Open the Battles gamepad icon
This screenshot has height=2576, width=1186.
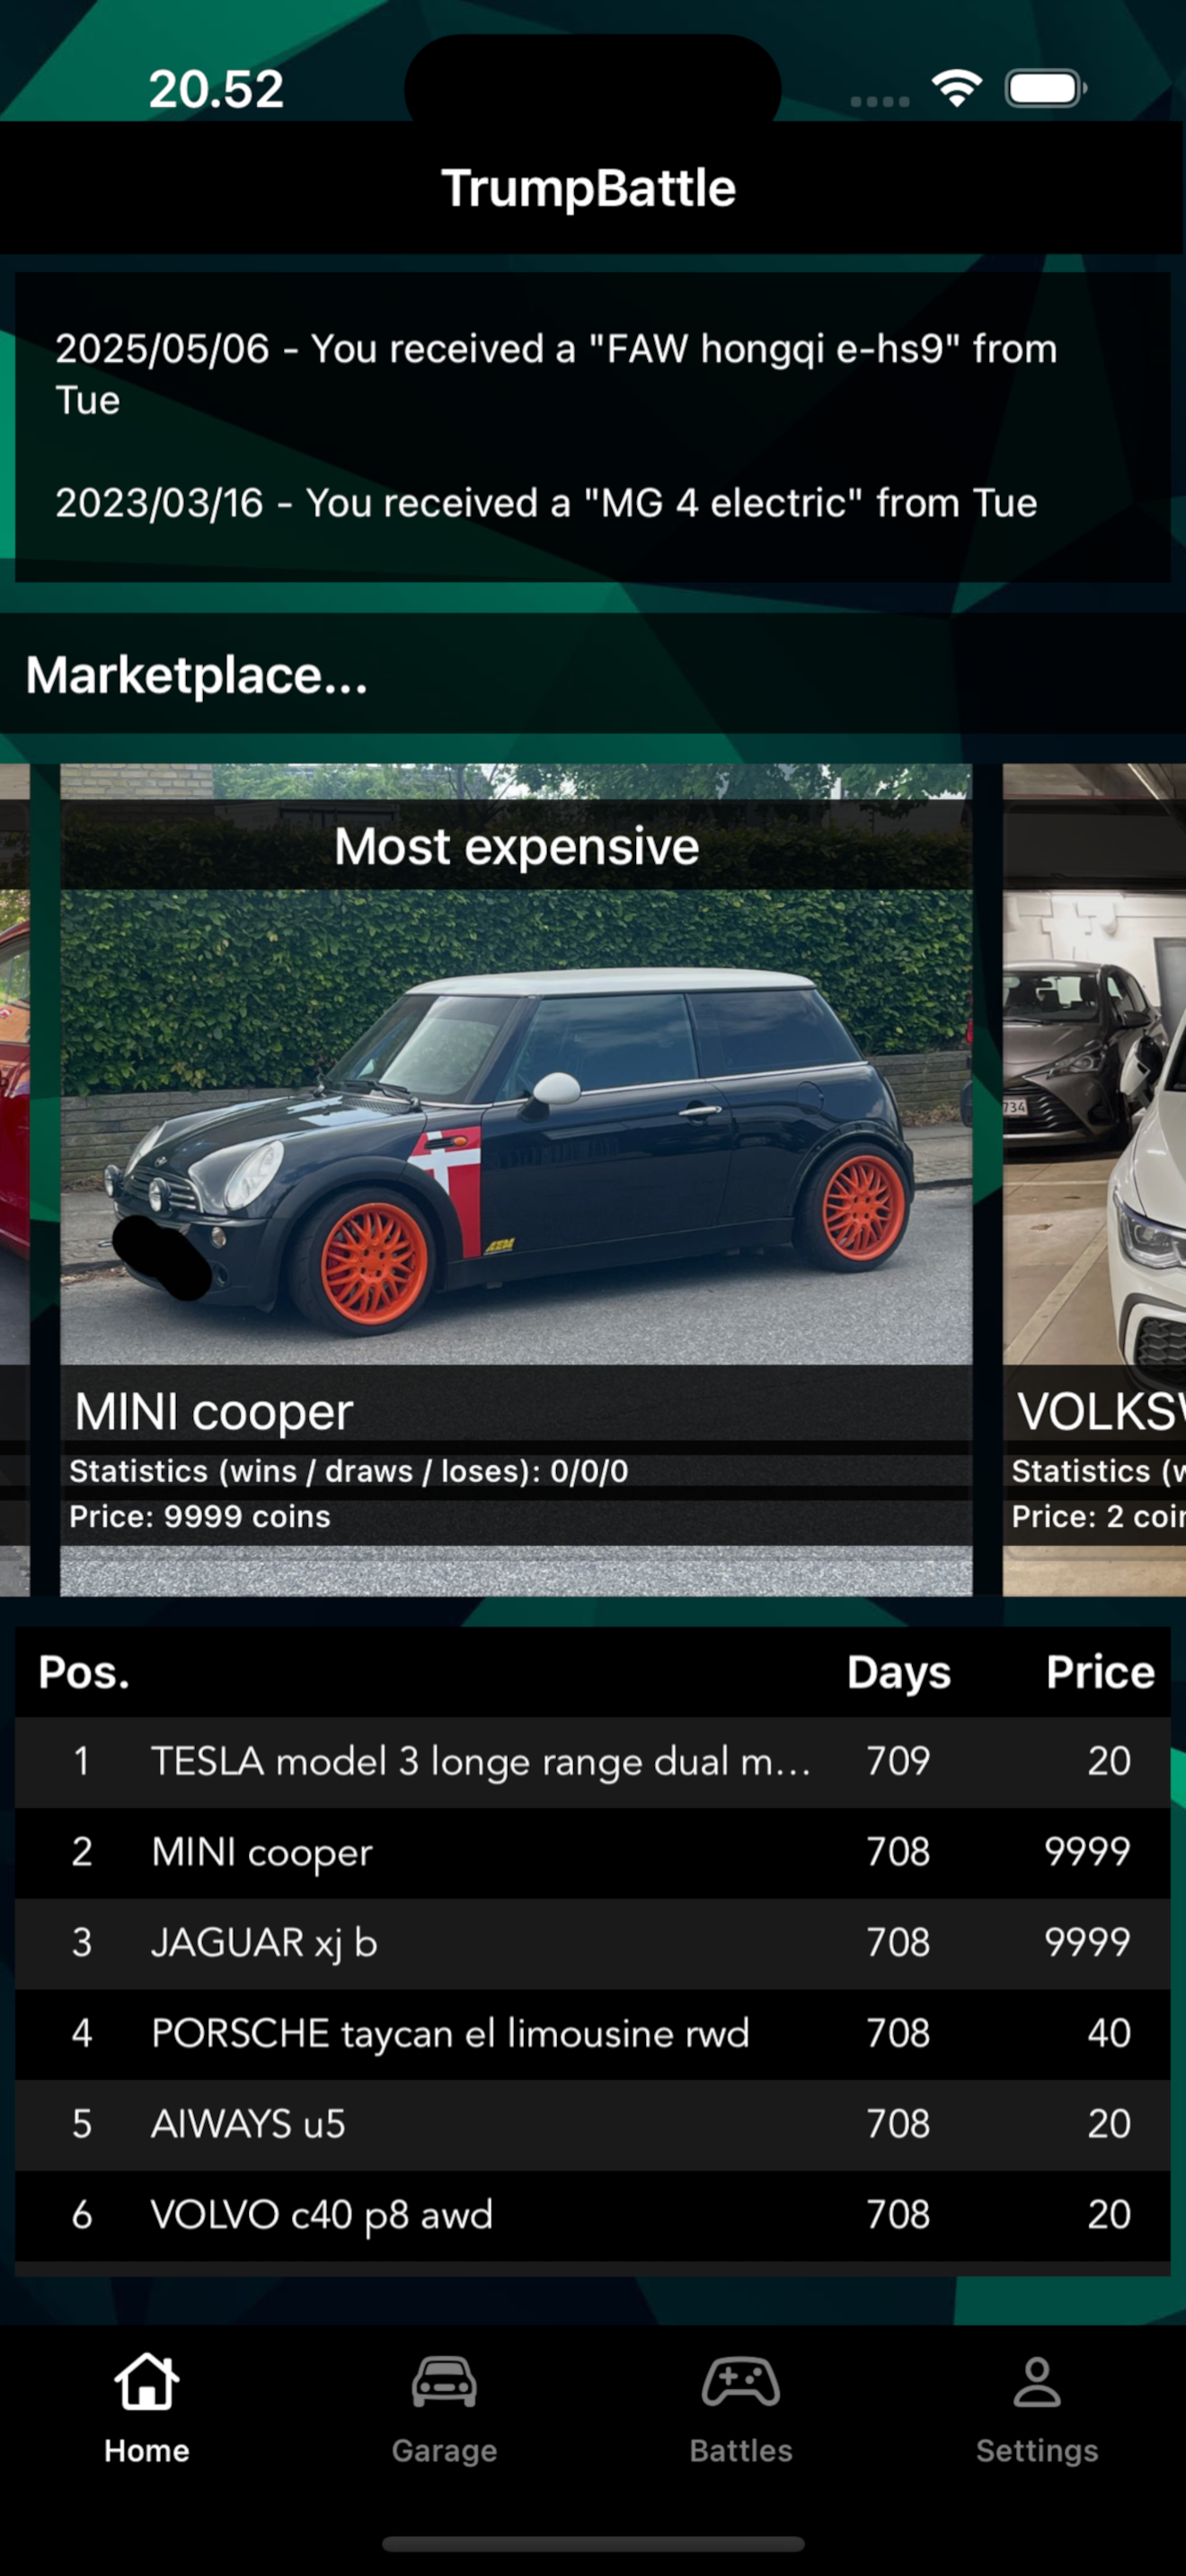click(x=740, y=2382)
